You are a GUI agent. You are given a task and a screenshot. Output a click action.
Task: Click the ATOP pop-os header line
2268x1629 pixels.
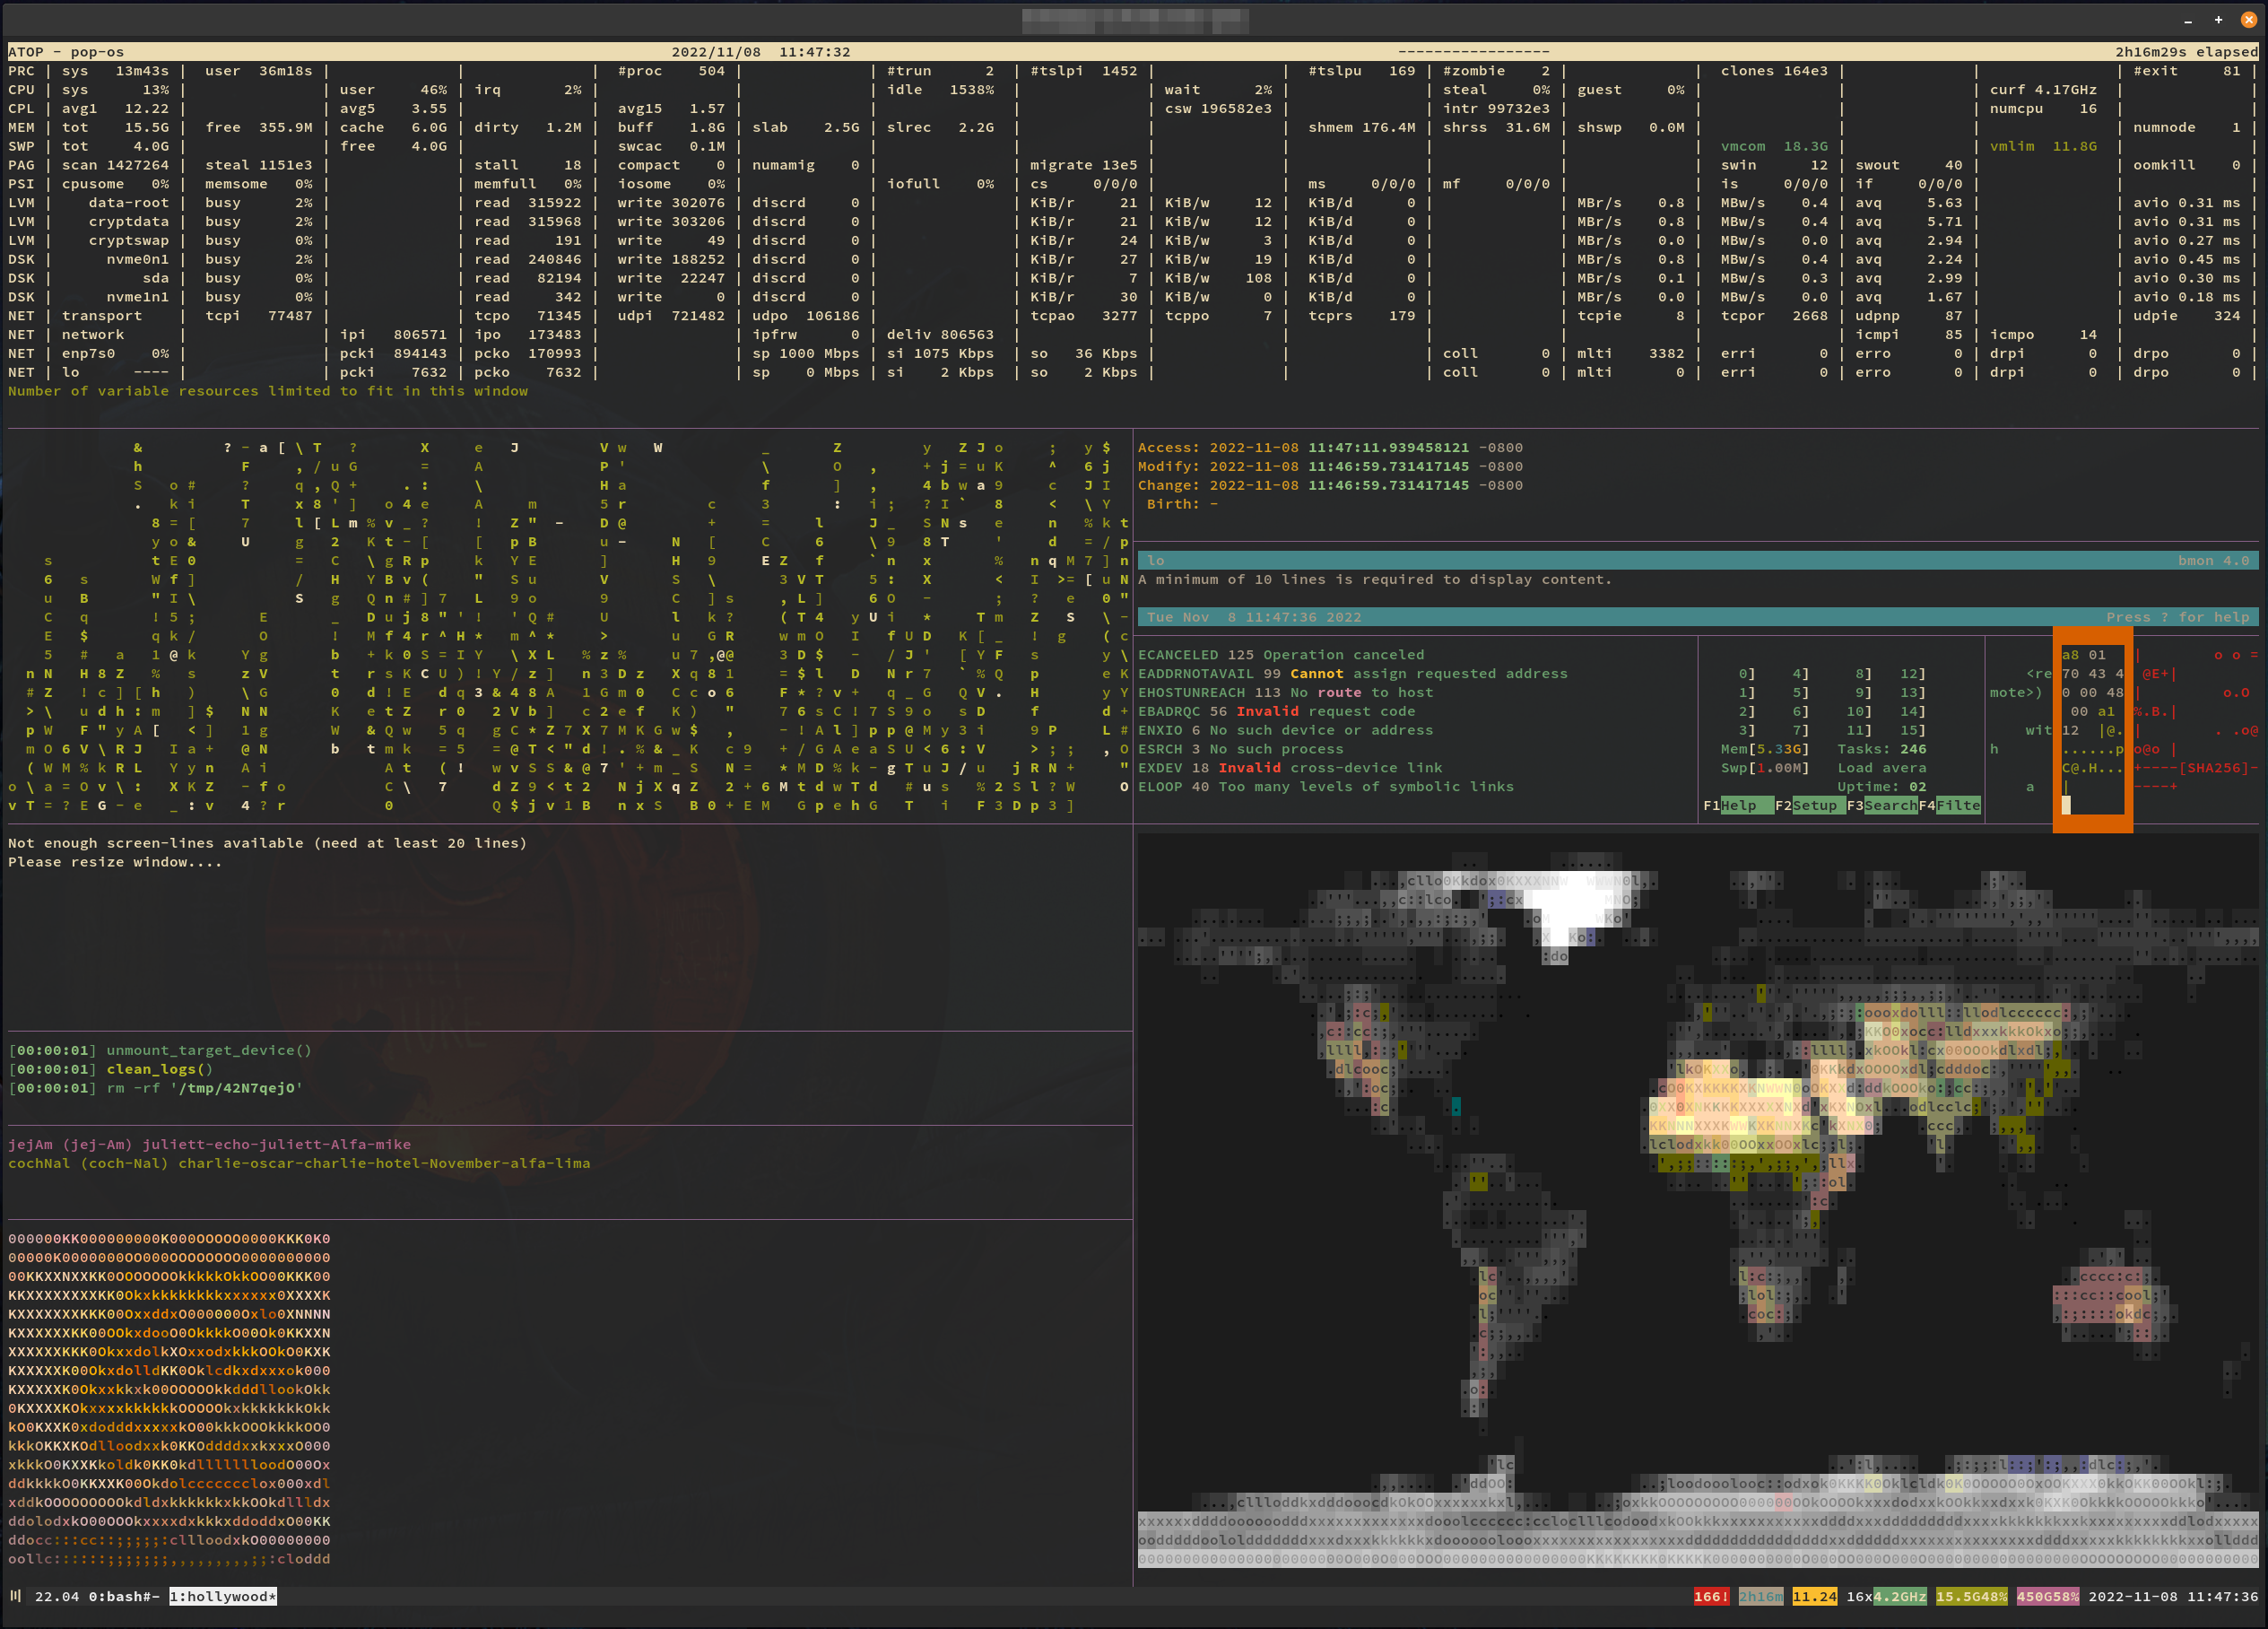tap(66, 52)
